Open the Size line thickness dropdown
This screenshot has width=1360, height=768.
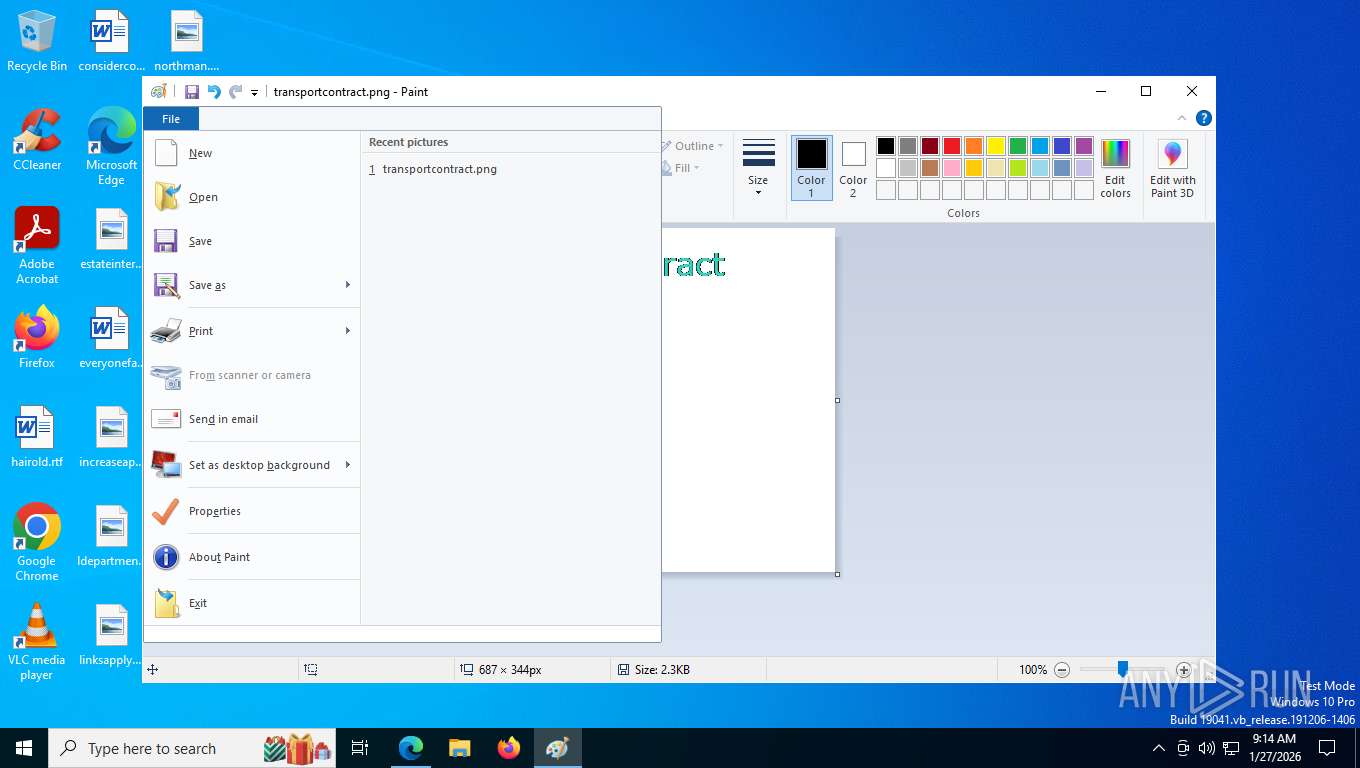758,167
